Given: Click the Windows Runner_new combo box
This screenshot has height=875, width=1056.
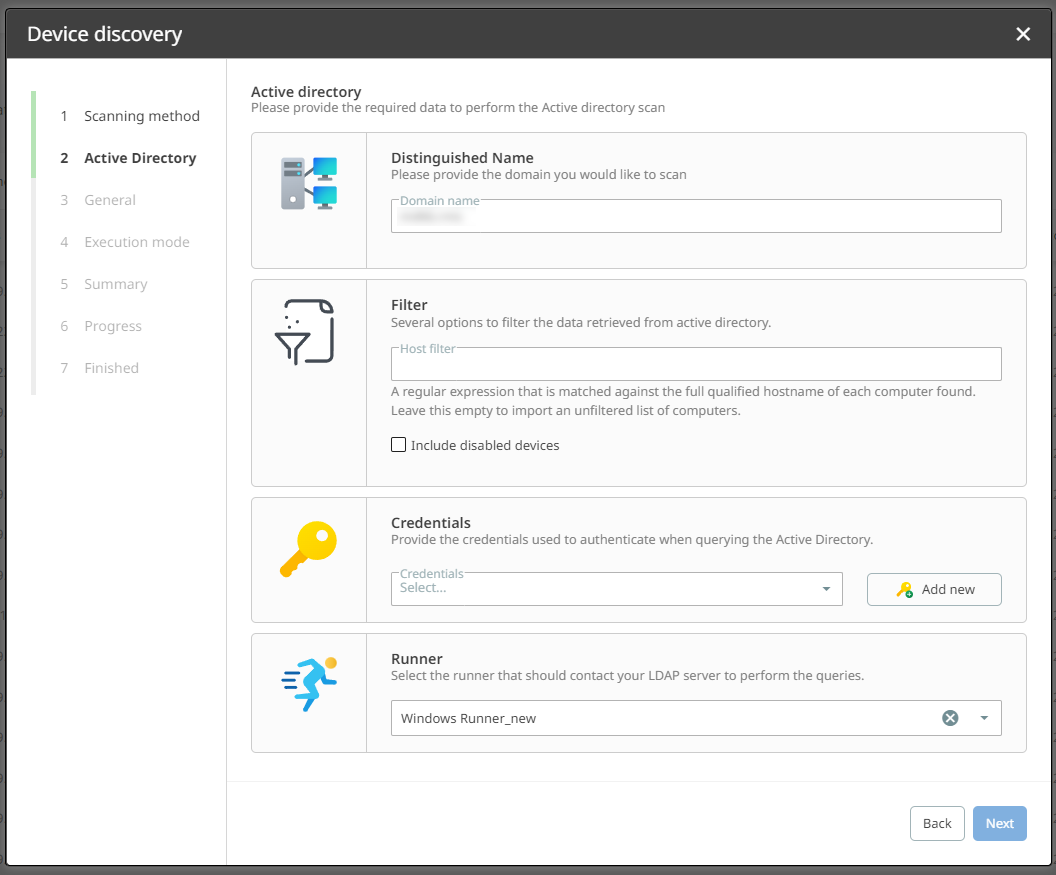Looking at the screenshot, I should tap(660, 718).
